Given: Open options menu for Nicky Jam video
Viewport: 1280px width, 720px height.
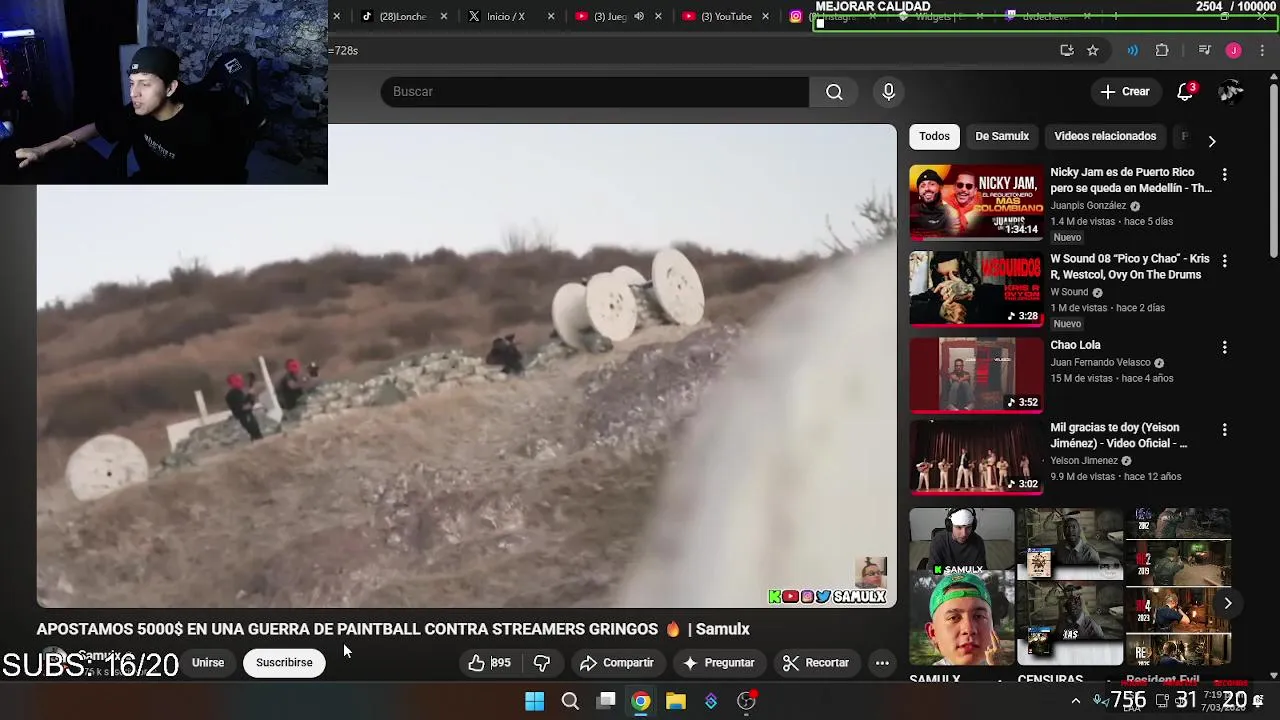Looking at the screenshot, I should (1224, 174).
